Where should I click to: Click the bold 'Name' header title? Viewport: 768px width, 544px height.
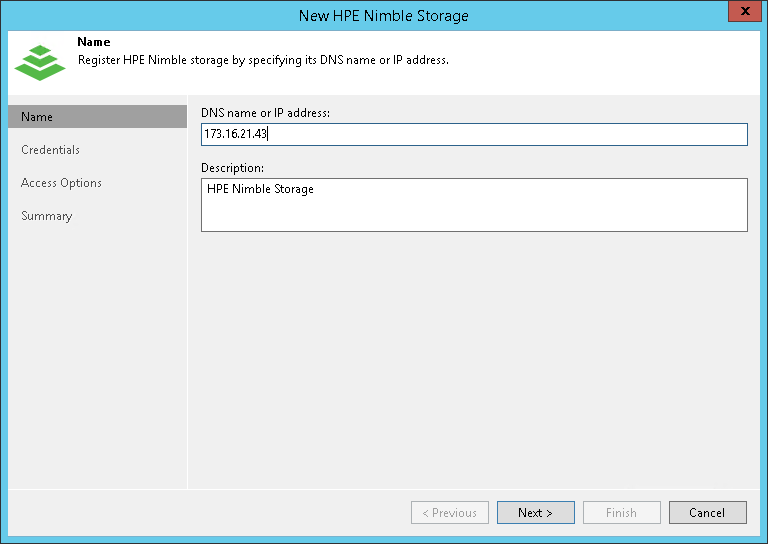(93, 43)
